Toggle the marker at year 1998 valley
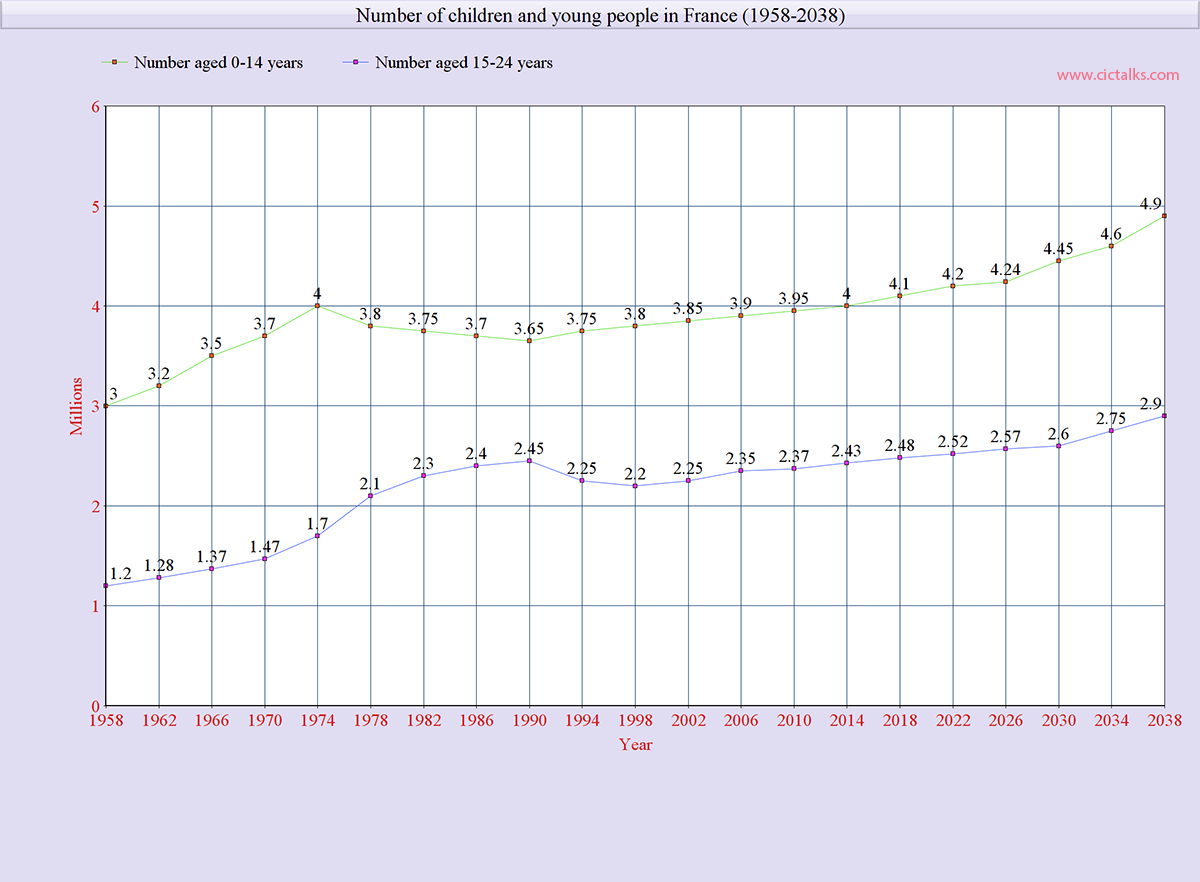Viewport: 1200px width, 882px height. click(636, 485)
